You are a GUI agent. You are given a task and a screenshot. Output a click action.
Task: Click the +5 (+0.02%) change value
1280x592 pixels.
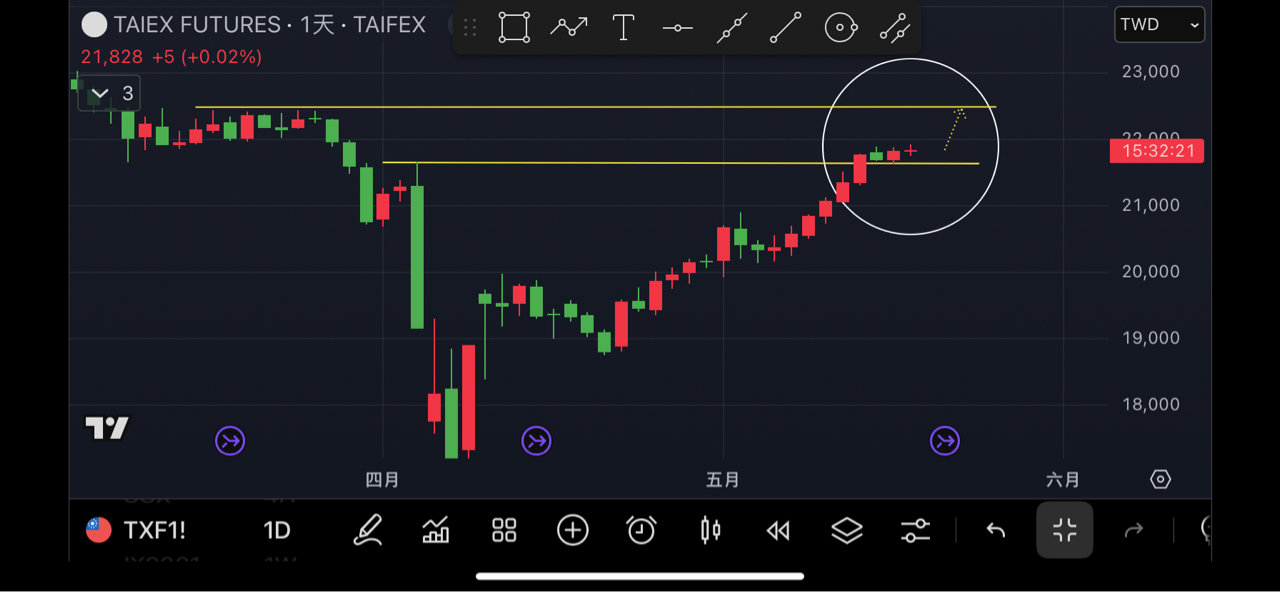click(x=207, y=57)
